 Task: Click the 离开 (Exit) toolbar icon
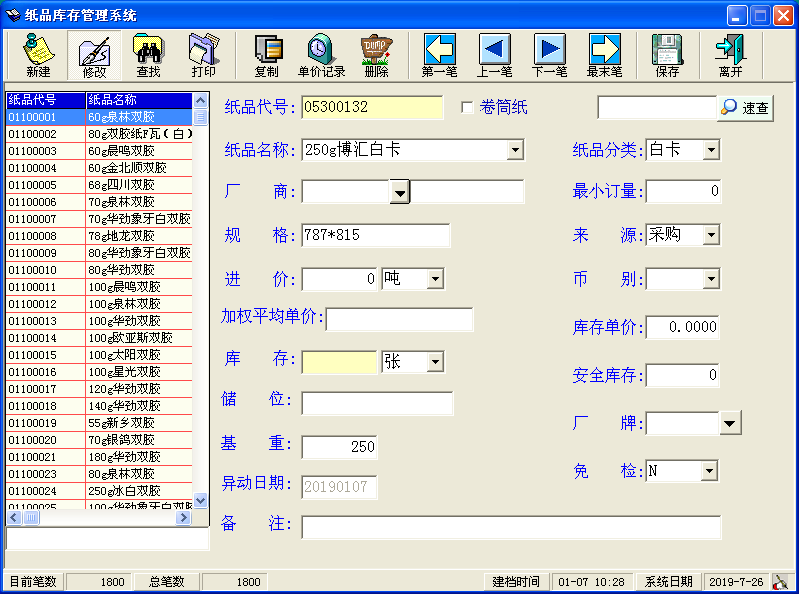[x=731, y=55]
